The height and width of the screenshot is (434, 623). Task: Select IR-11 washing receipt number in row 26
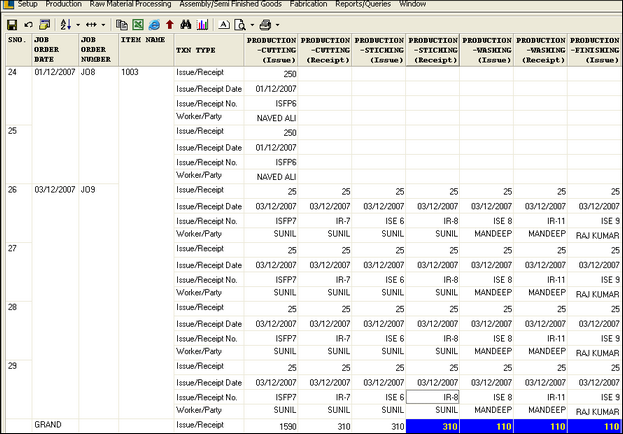click(540, 221)
